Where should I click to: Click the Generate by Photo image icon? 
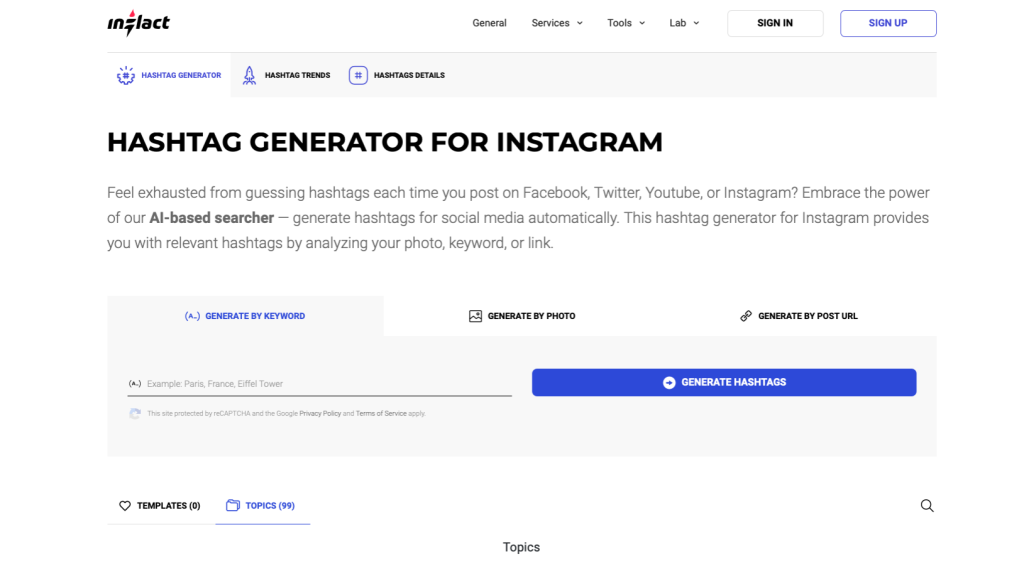pyautogui.click(x=475, y=316)
